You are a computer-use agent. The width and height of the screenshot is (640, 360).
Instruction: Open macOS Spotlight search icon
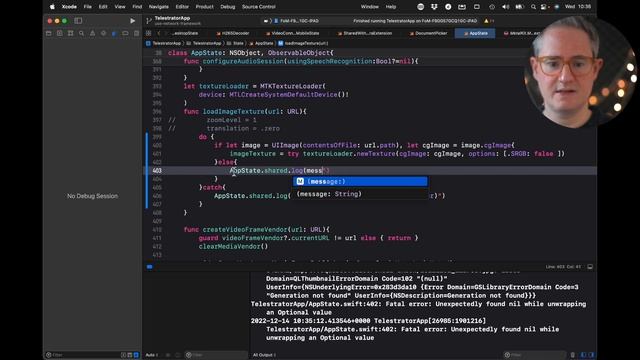tap(533, 7)
